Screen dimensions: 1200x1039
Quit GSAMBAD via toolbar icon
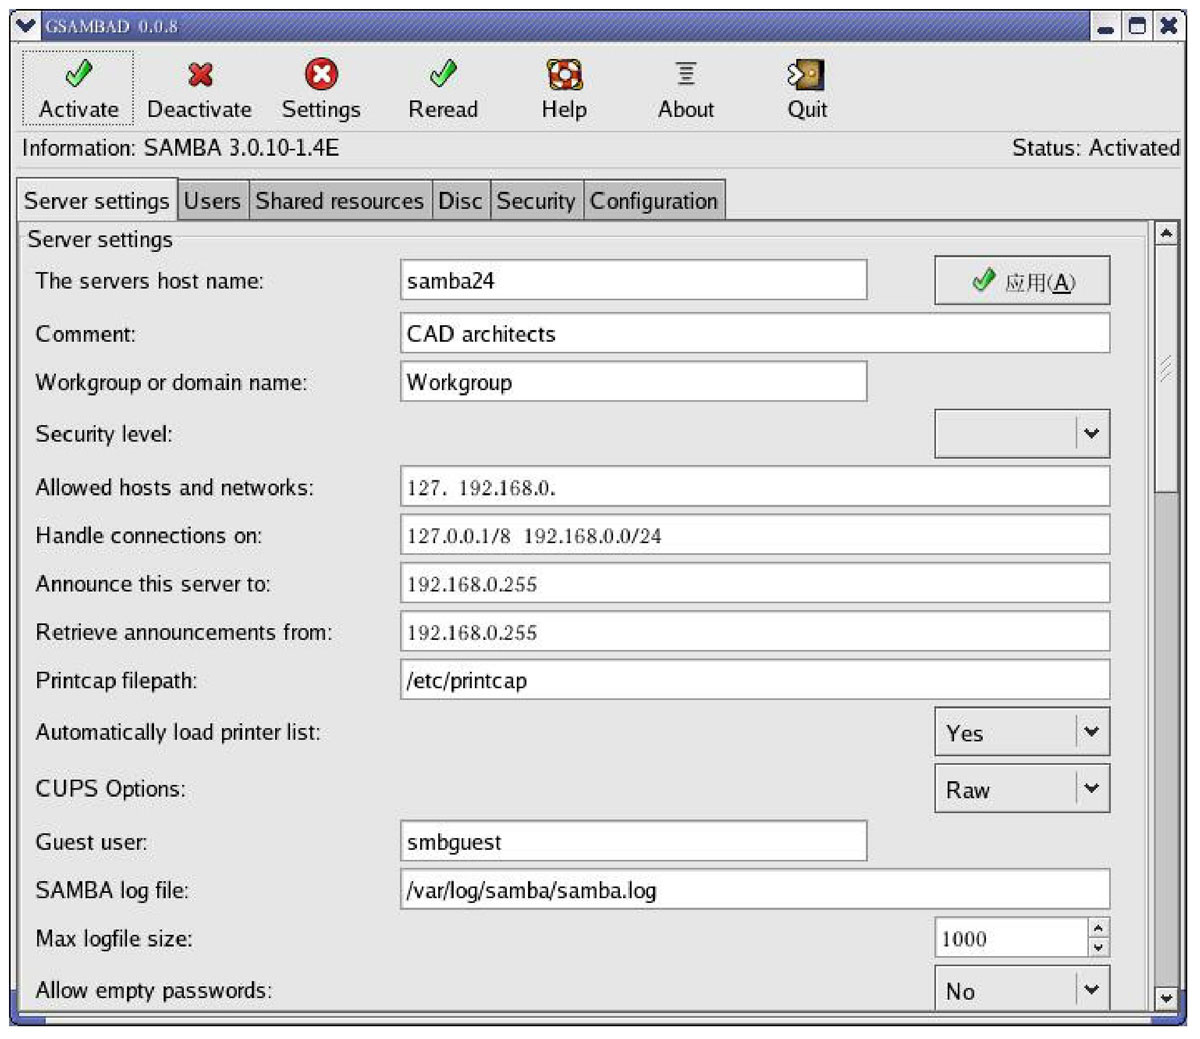tap(806, 75)
